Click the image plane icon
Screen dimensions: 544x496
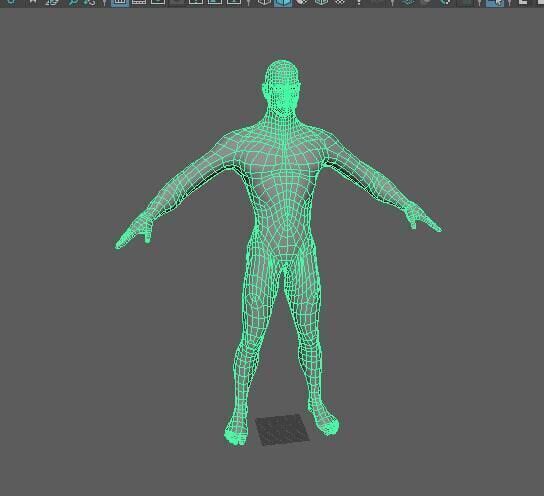coord(53,2)
